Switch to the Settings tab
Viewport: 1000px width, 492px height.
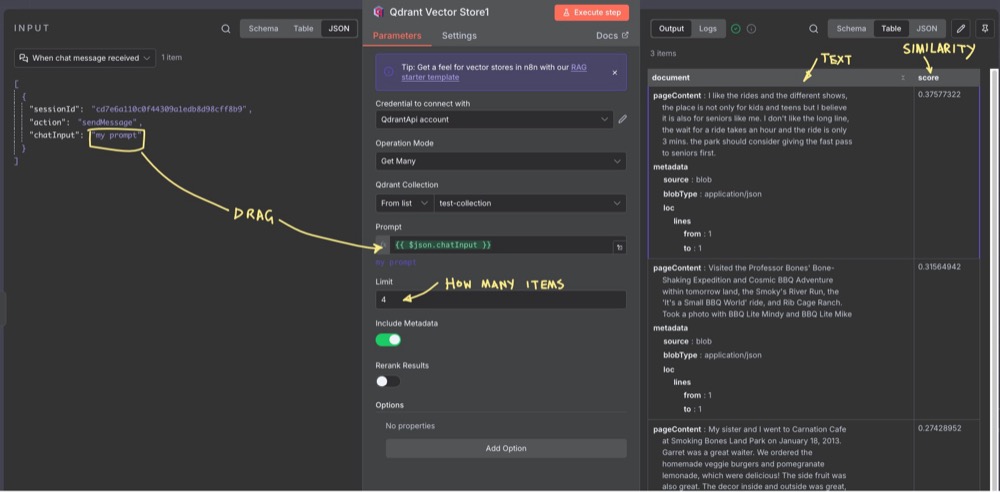pyautogui.click(x=459, y=36)
